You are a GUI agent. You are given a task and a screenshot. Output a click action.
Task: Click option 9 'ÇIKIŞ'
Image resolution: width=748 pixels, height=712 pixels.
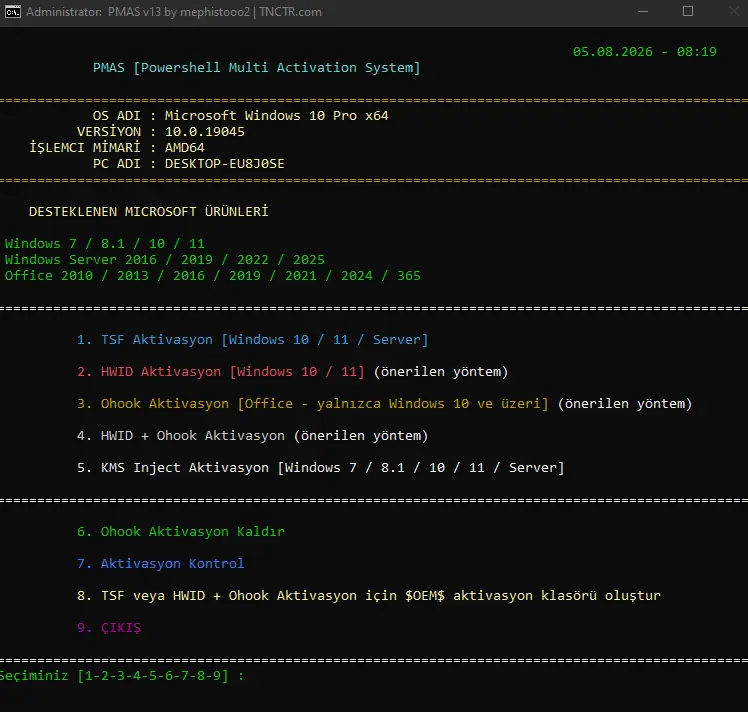(109, 627)
